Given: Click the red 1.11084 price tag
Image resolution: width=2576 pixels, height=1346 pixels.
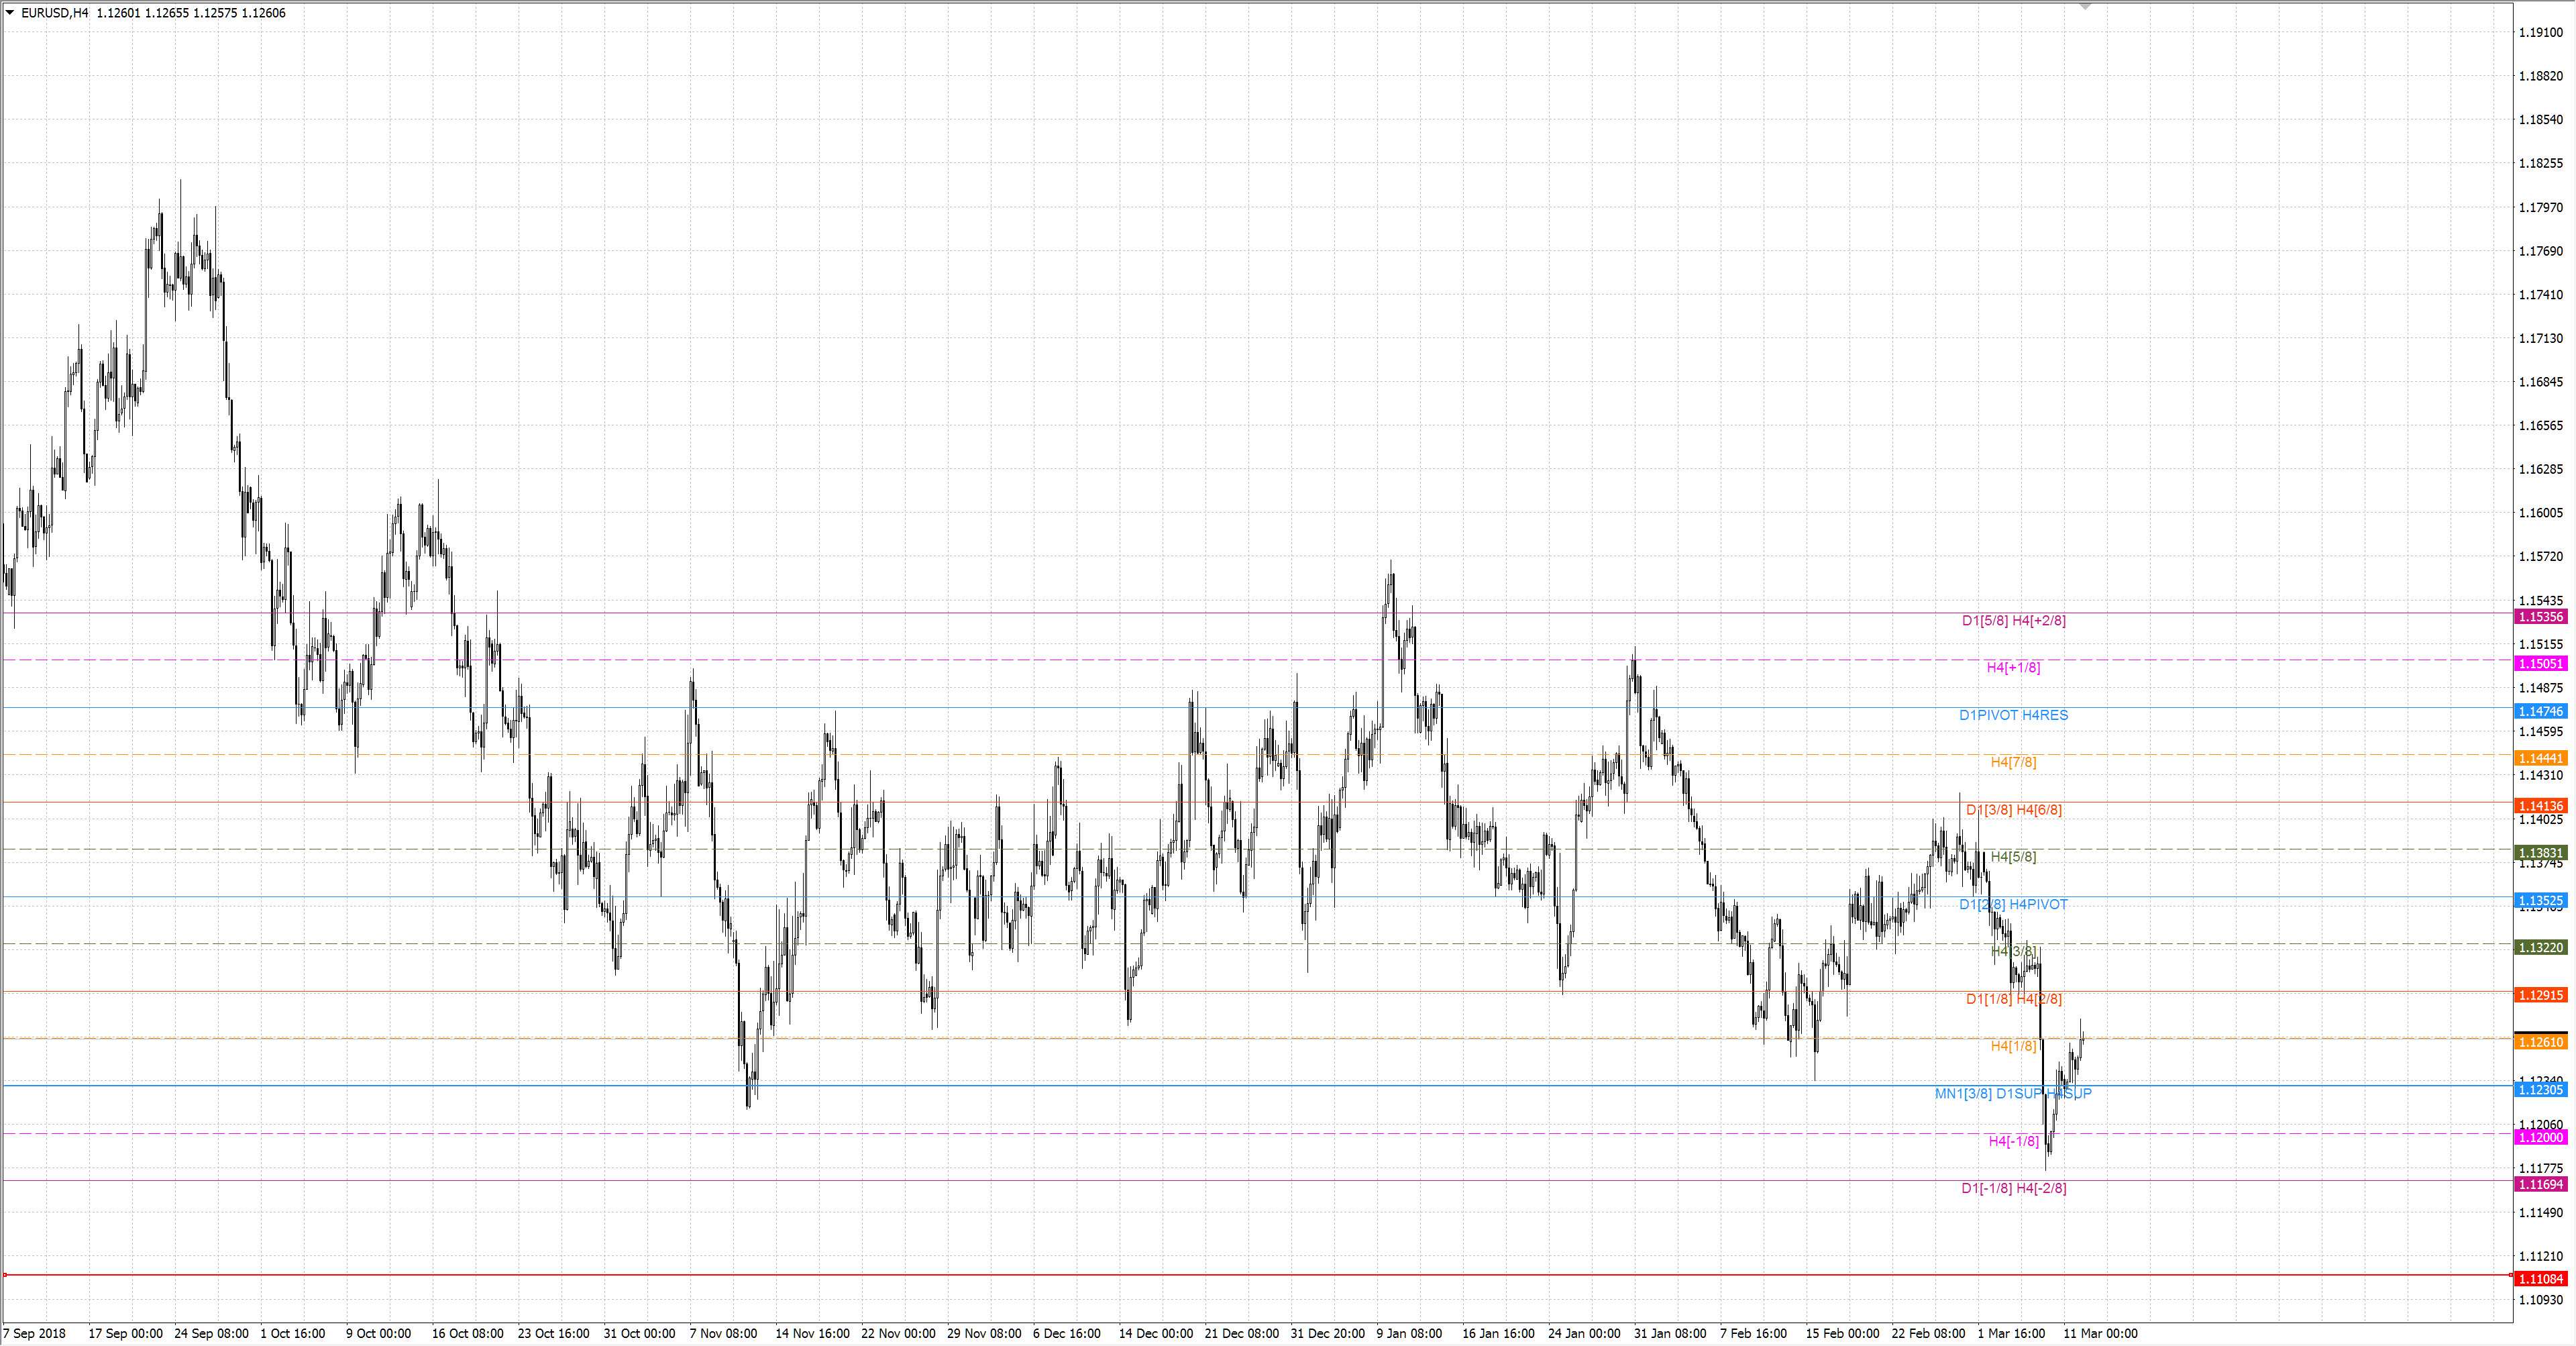Looking at the screenshot, I should point(2540,1279).
